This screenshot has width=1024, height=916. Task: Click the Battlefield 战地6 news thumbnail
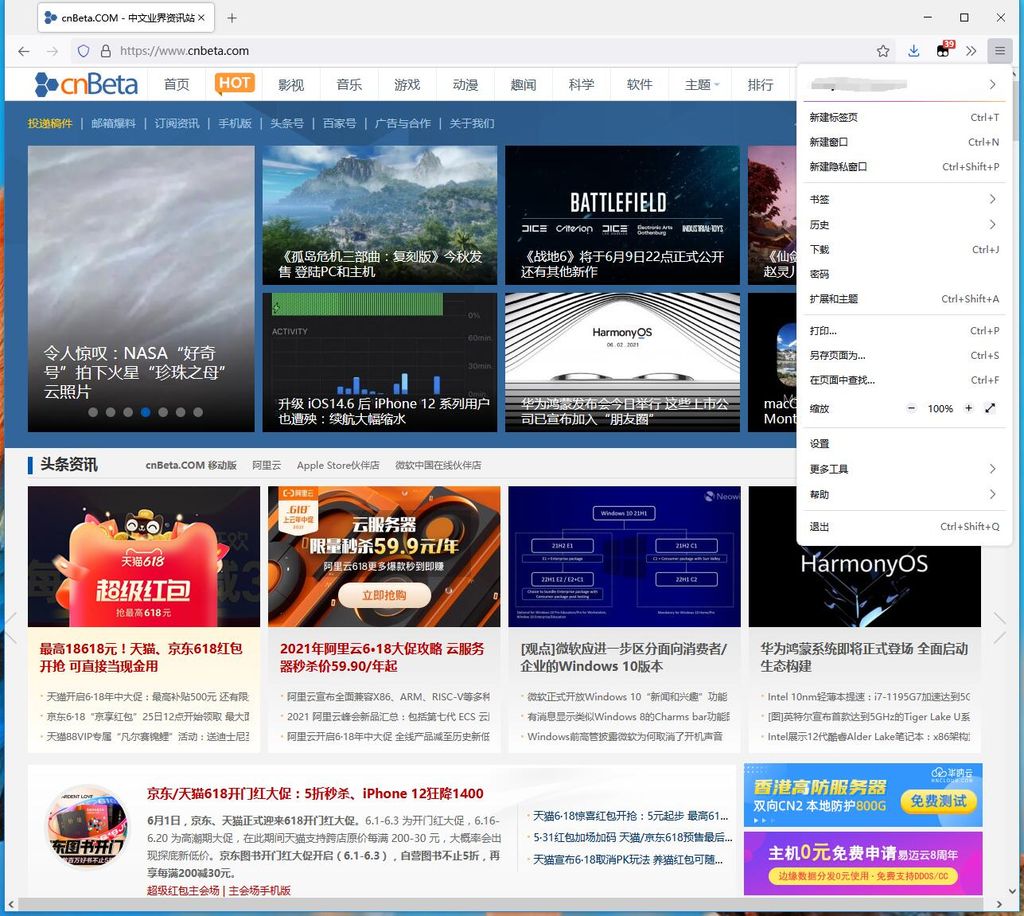click(x=622, y=215)
